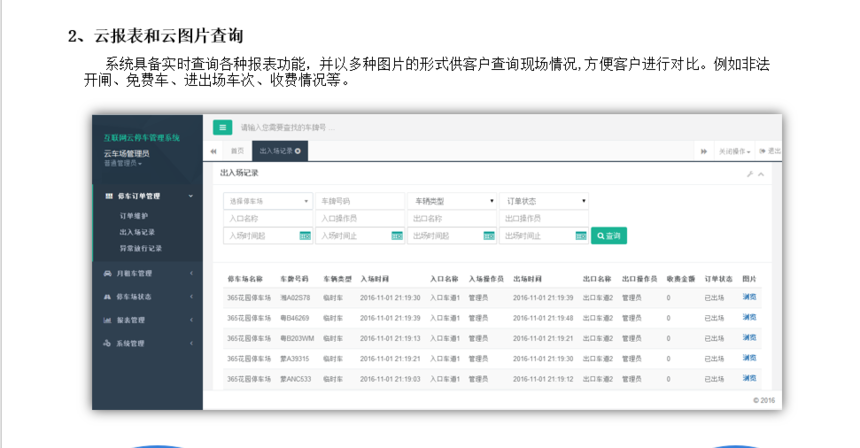Viewport: 860px width, 448px height.
Task: Open the 选择停车场 dropdown
Action: pyautogui.click(x=268, y=201)
